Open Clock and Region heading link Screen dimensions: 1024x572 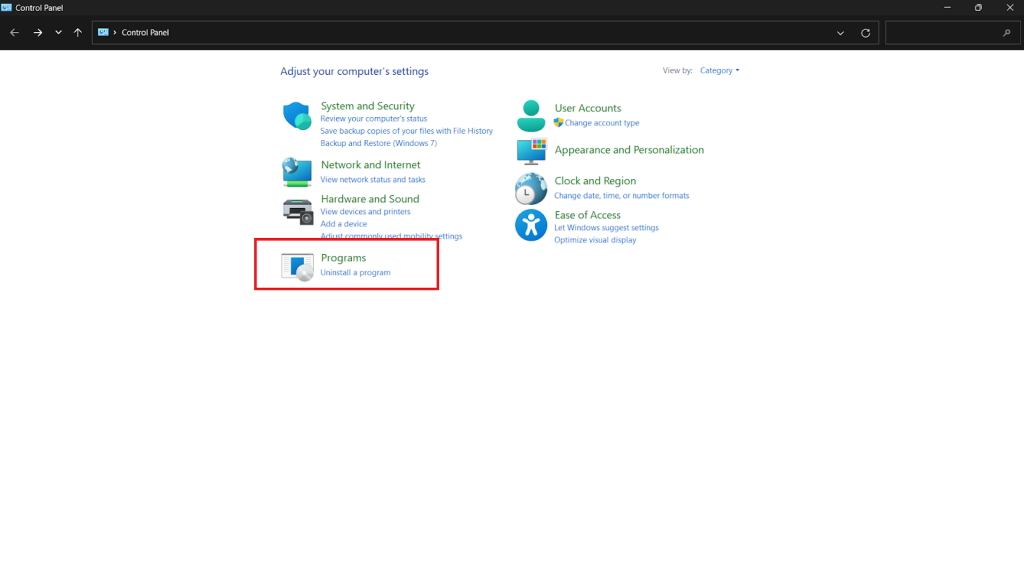pos(595,181)
